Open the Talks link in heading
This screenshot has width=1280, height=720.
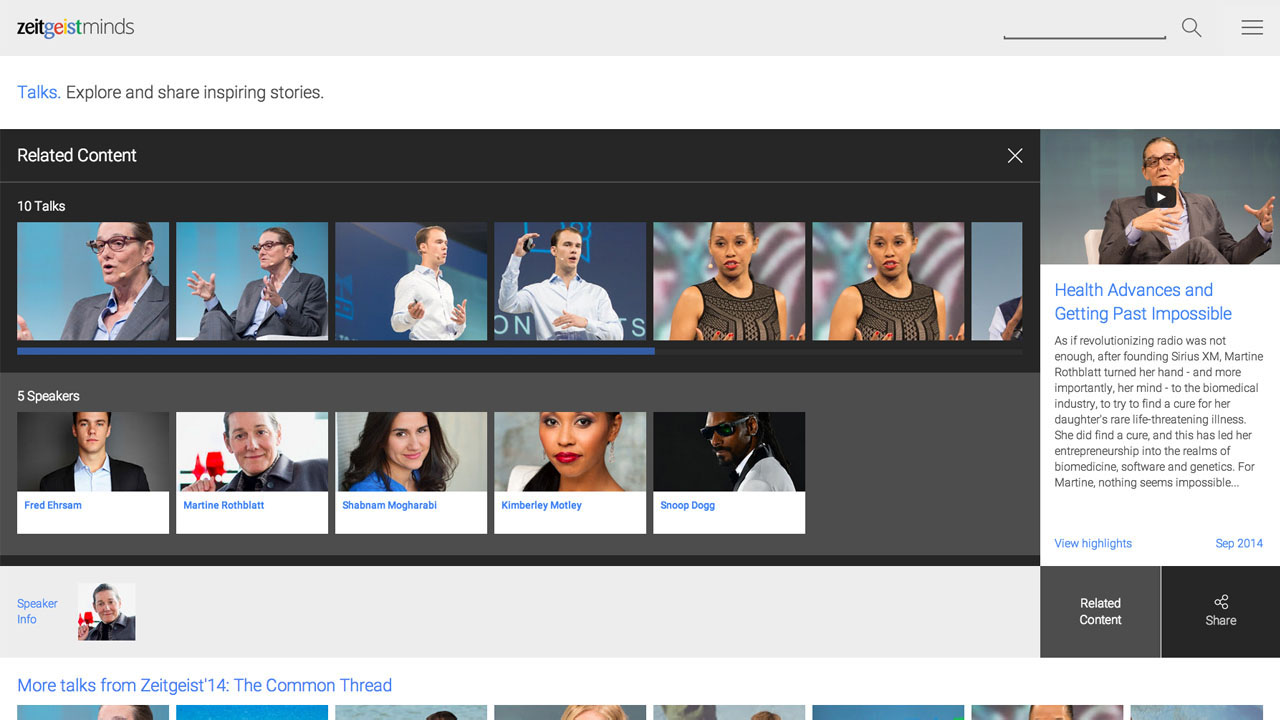pos(38,92)
